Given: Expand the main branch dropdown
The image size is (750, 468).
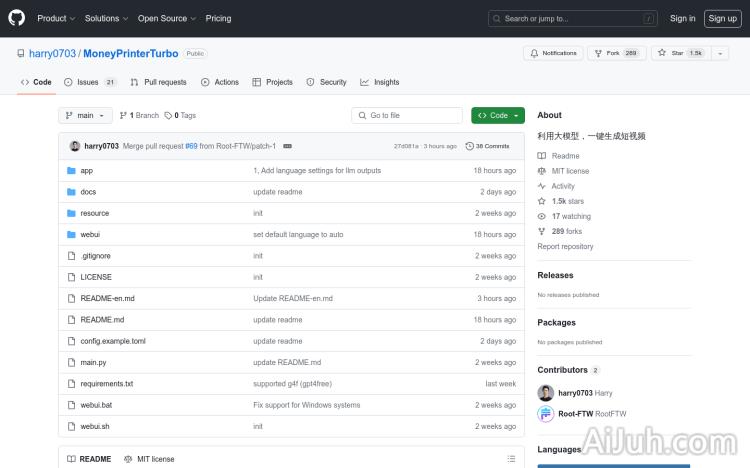Looking at the screenshot, I should tap(84, 115).
